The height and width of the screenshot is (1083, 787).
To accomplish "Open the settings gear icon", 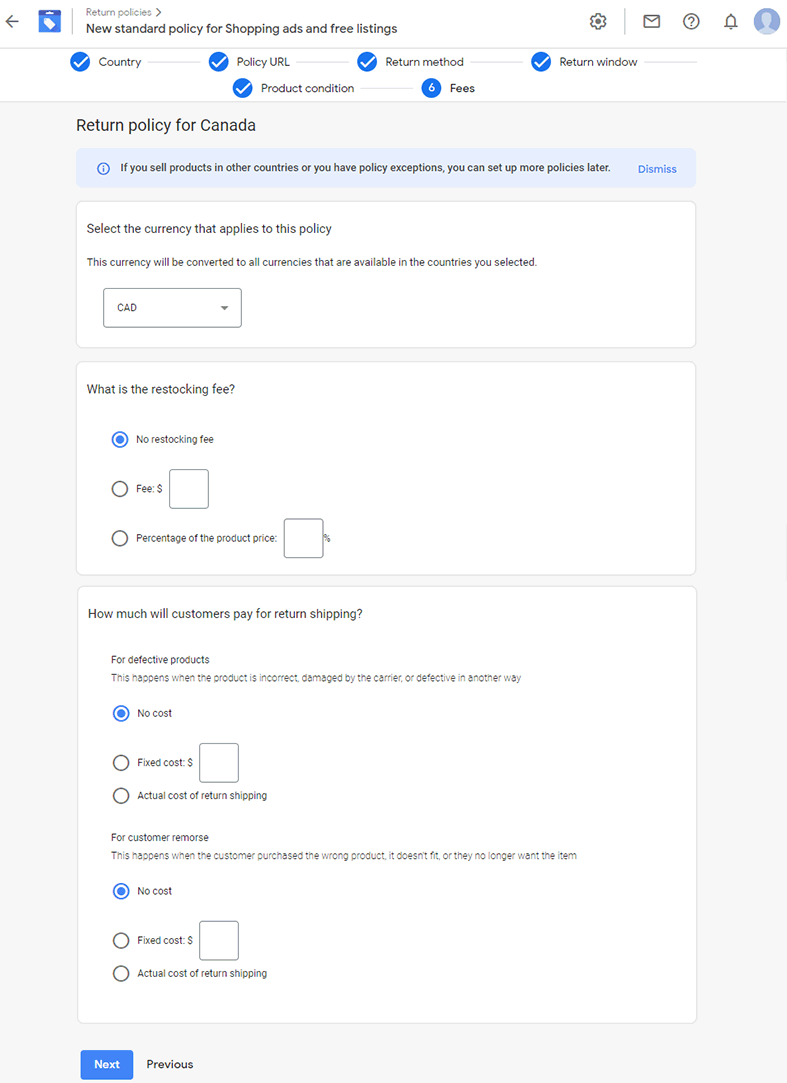I will tap(598, 21).
